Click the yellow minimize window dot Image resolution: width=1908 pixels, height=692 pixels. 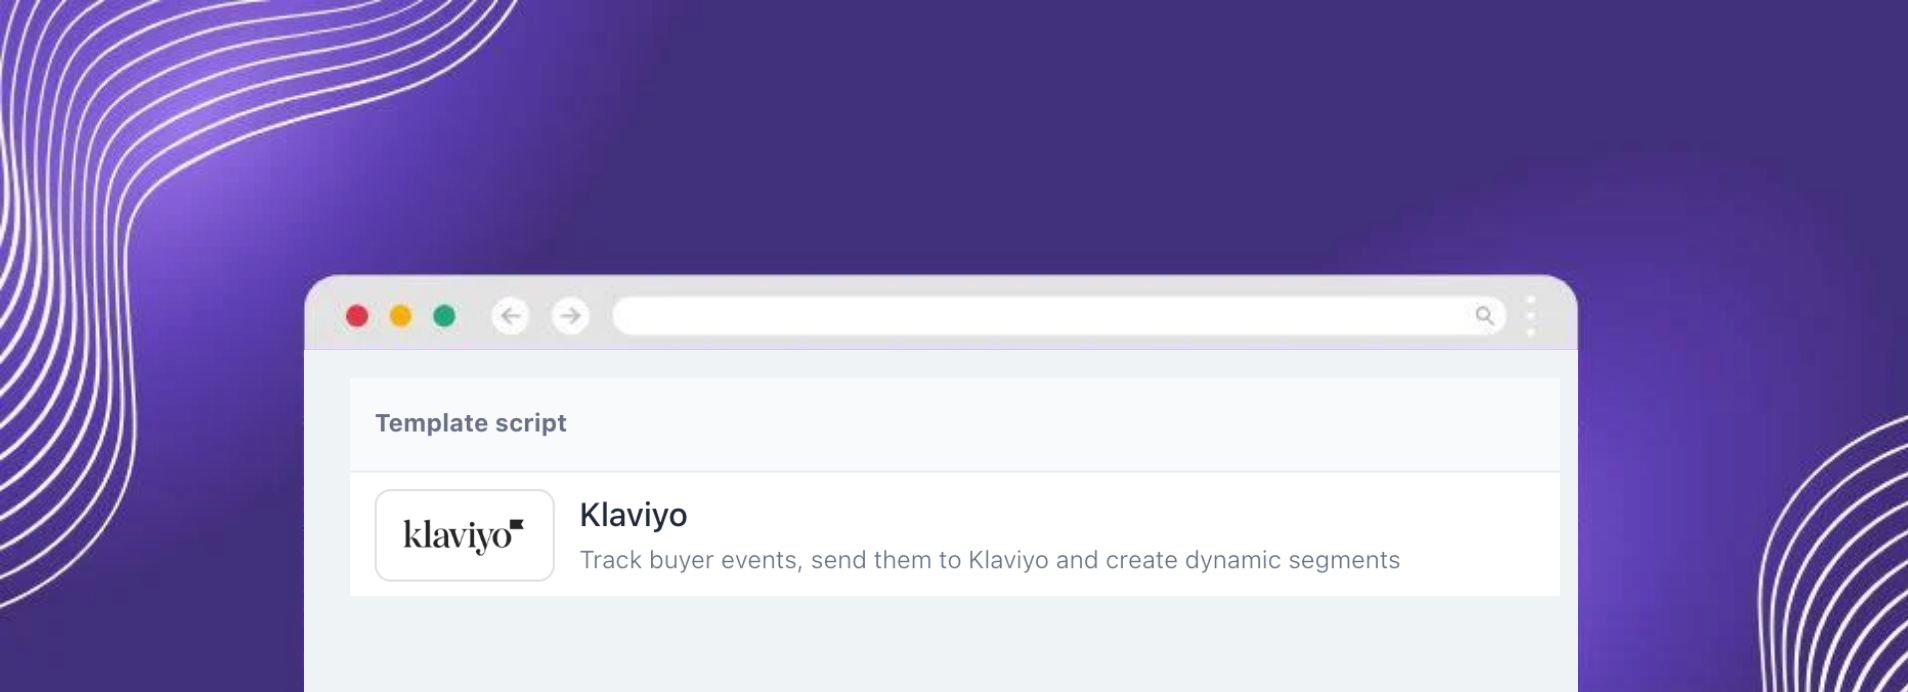[x=400, y=316]
